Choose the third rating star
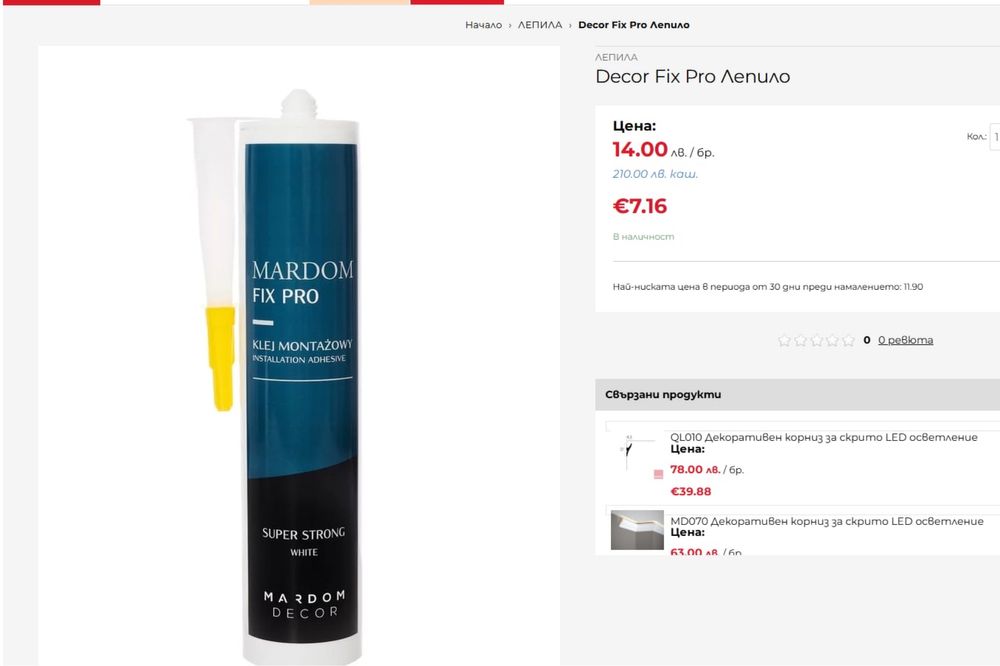 [816, 341]
